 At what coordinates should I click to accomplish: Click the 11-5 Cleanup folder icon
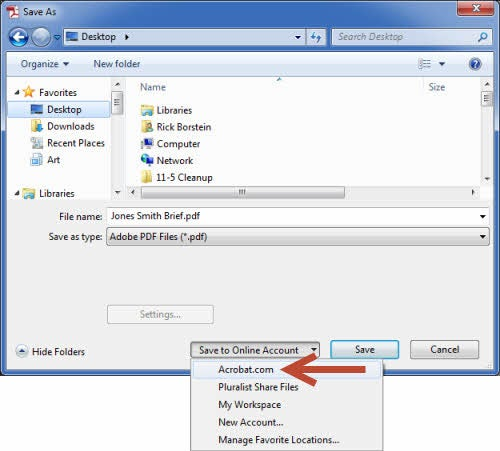[x=146, y=177]
